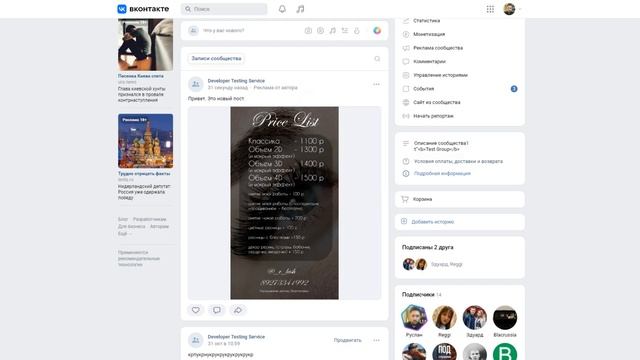The height and width of the screenshot is (360, 640).
Task: Open the colorful poster background icon
Action: click(x=377, y=31)
